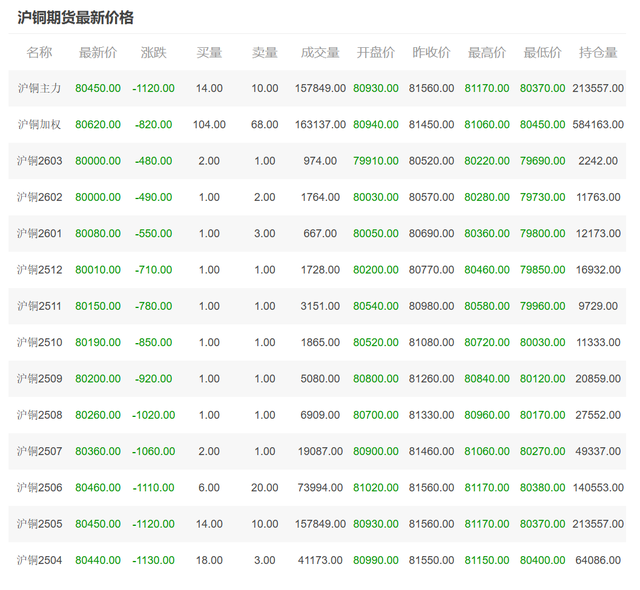640x590 pixels.
Task: Click the 成交量 column header
Action: point(320,53)
